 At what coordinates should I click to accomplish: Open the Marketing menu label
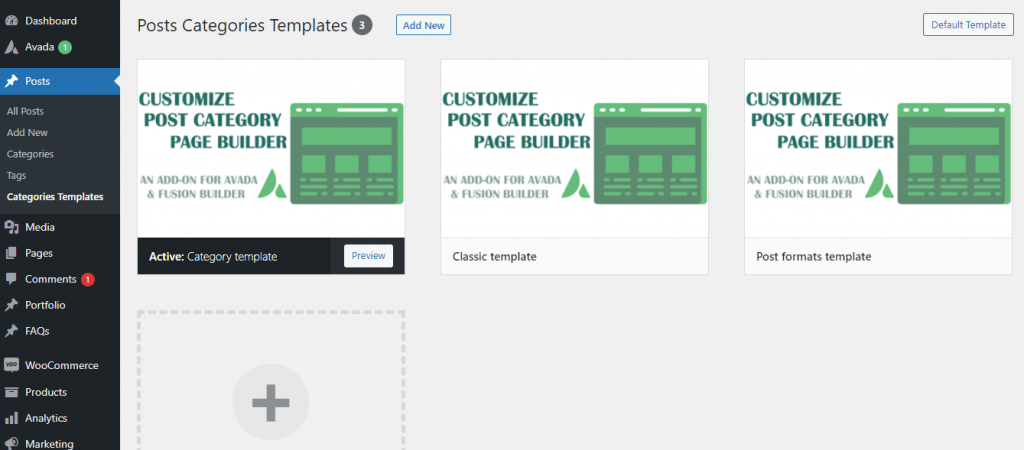(x=50, y=444)
